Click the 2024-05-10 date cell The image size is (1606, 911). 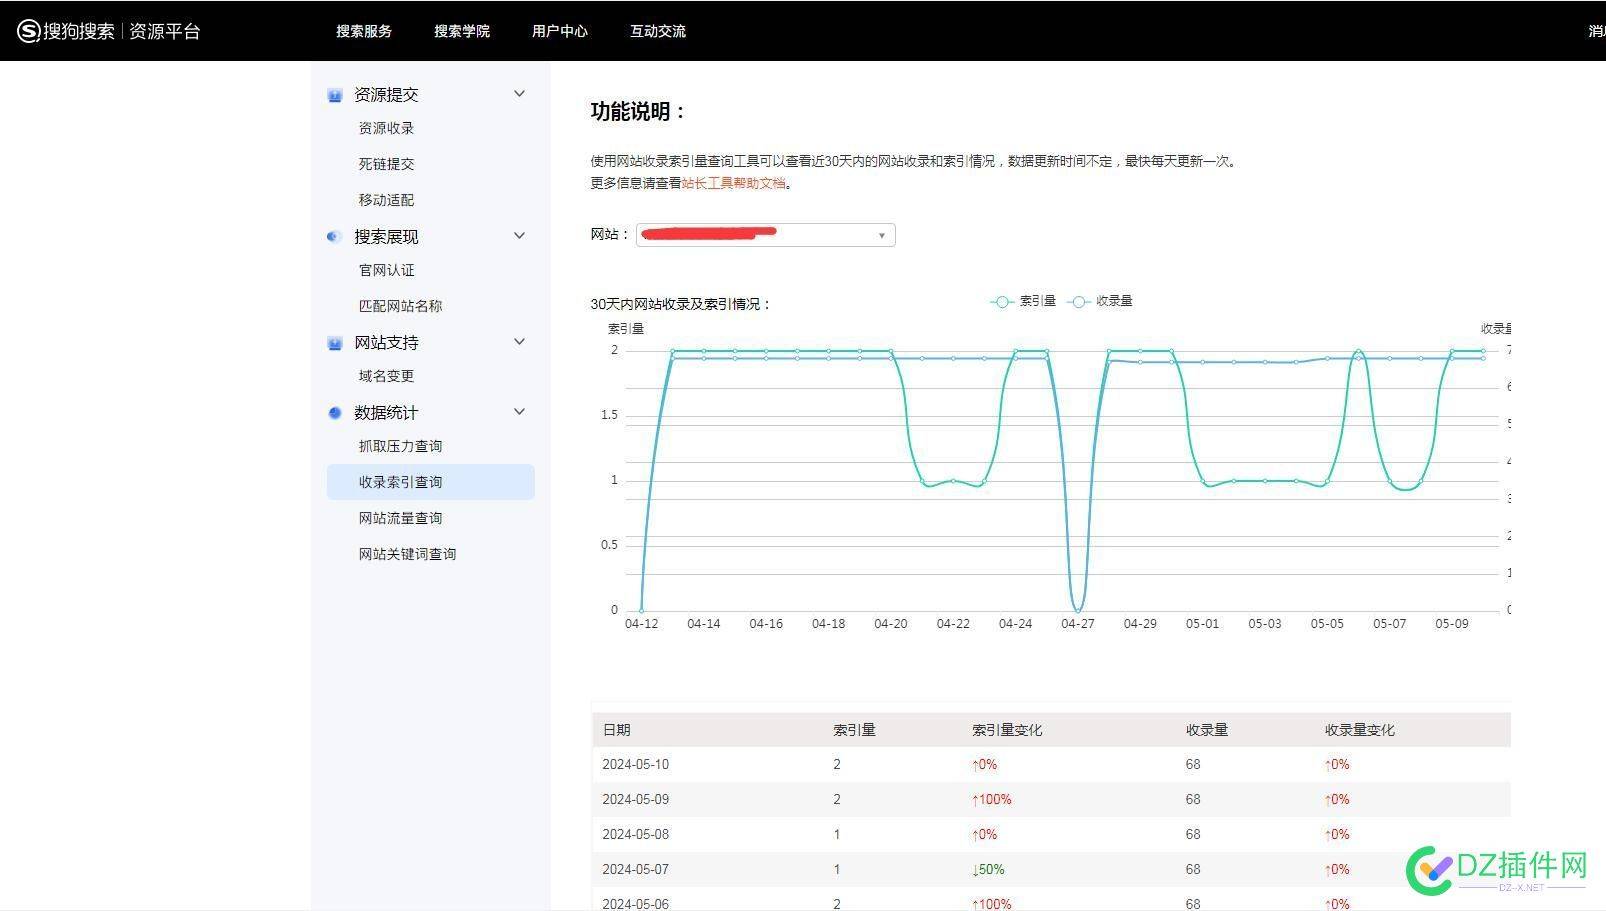click(x=635, y=764)
